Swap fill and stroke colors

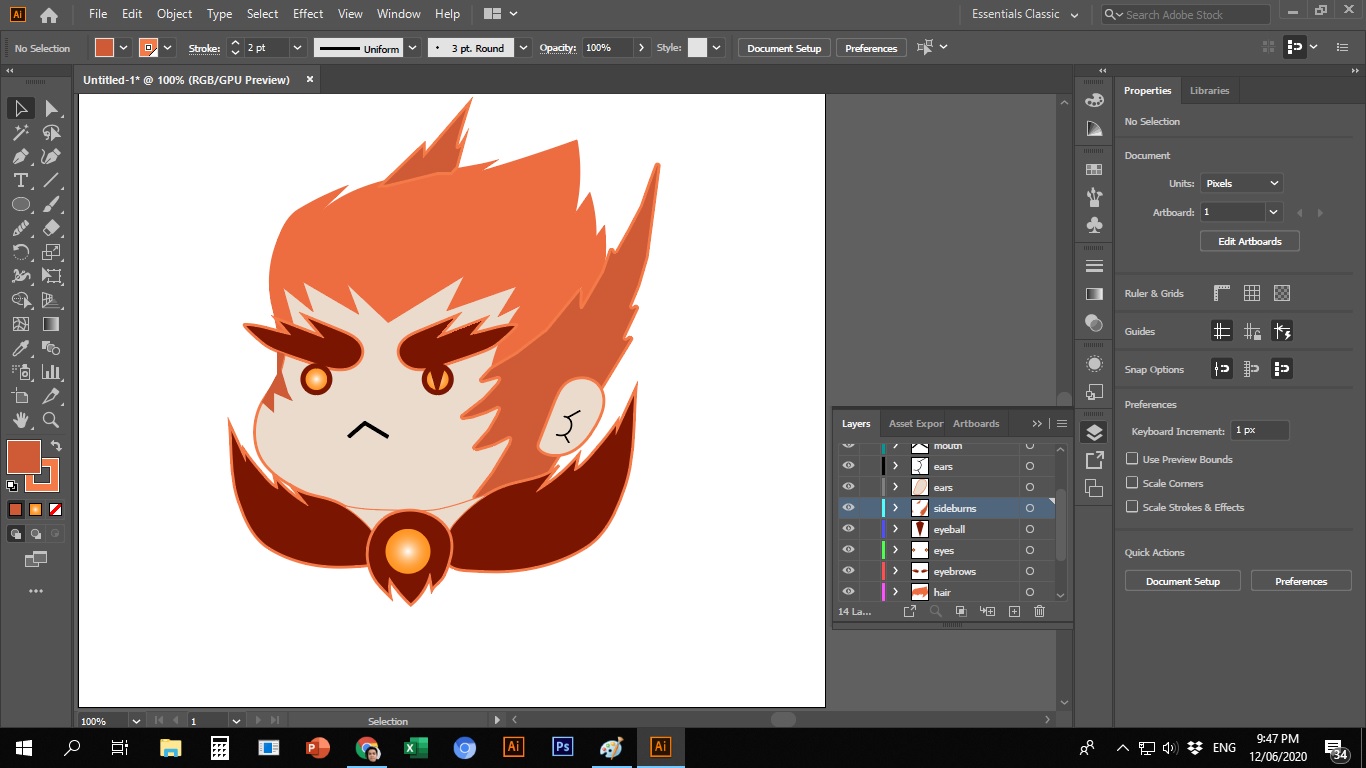(x=56, y=446)
